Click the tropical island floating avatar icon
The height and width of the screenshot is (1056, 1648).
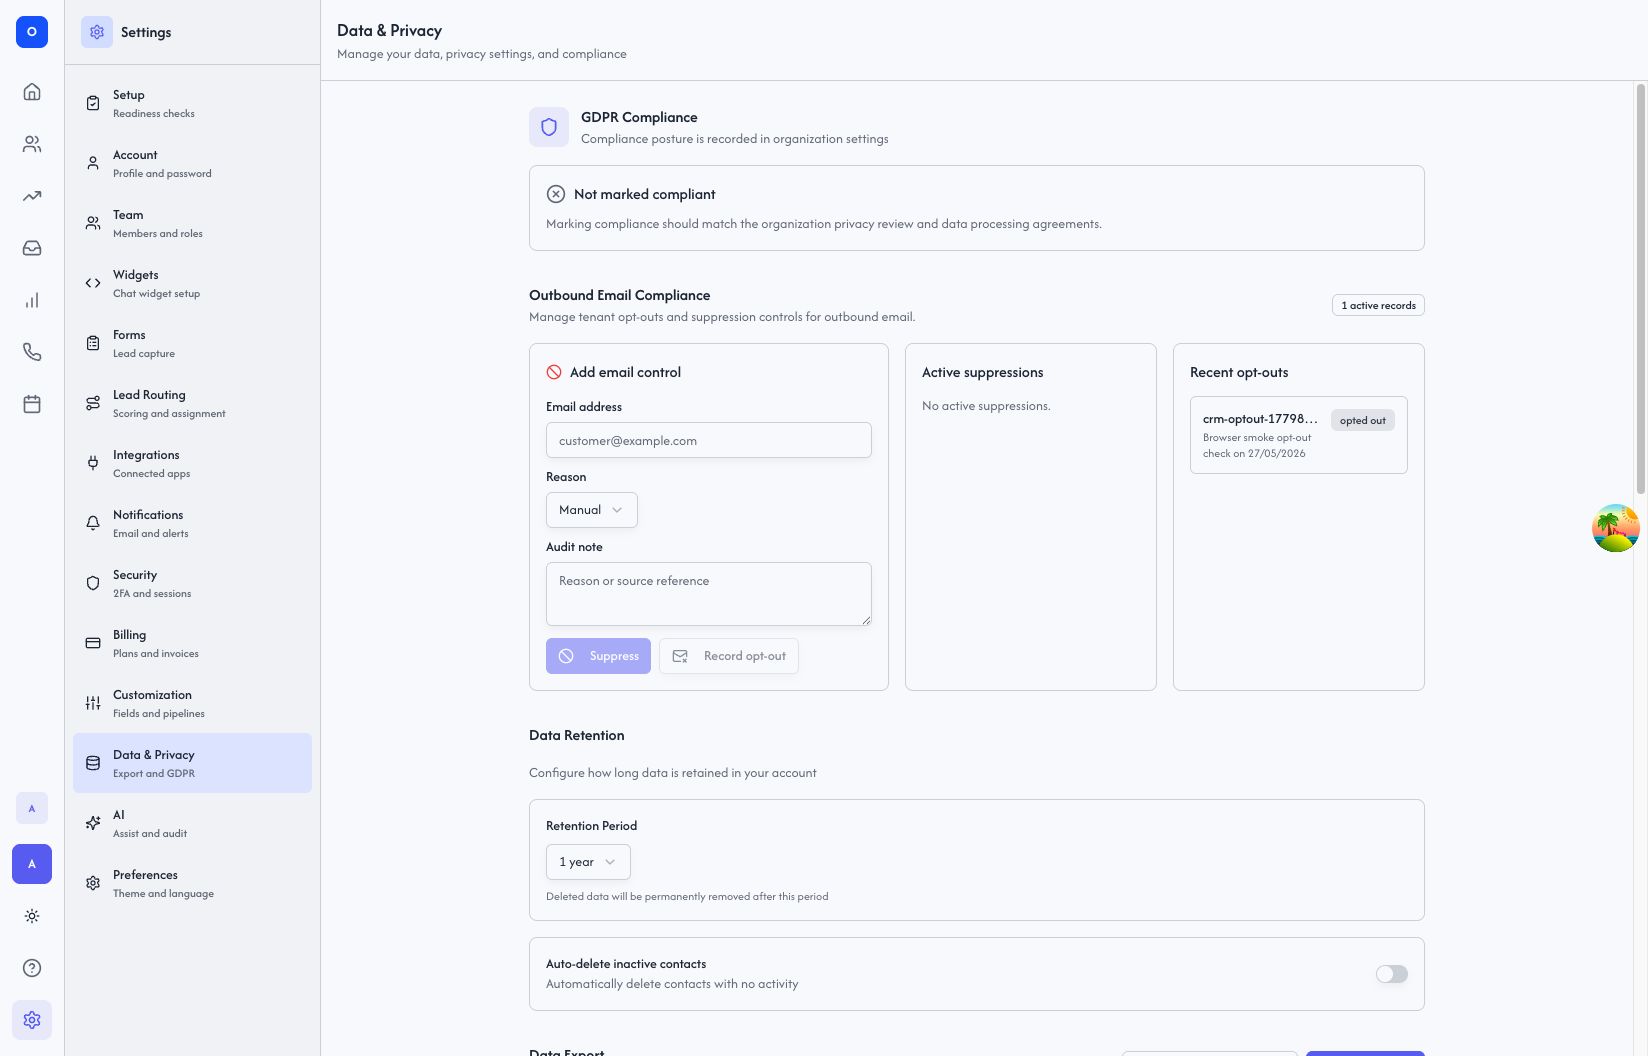point(1616,528)
